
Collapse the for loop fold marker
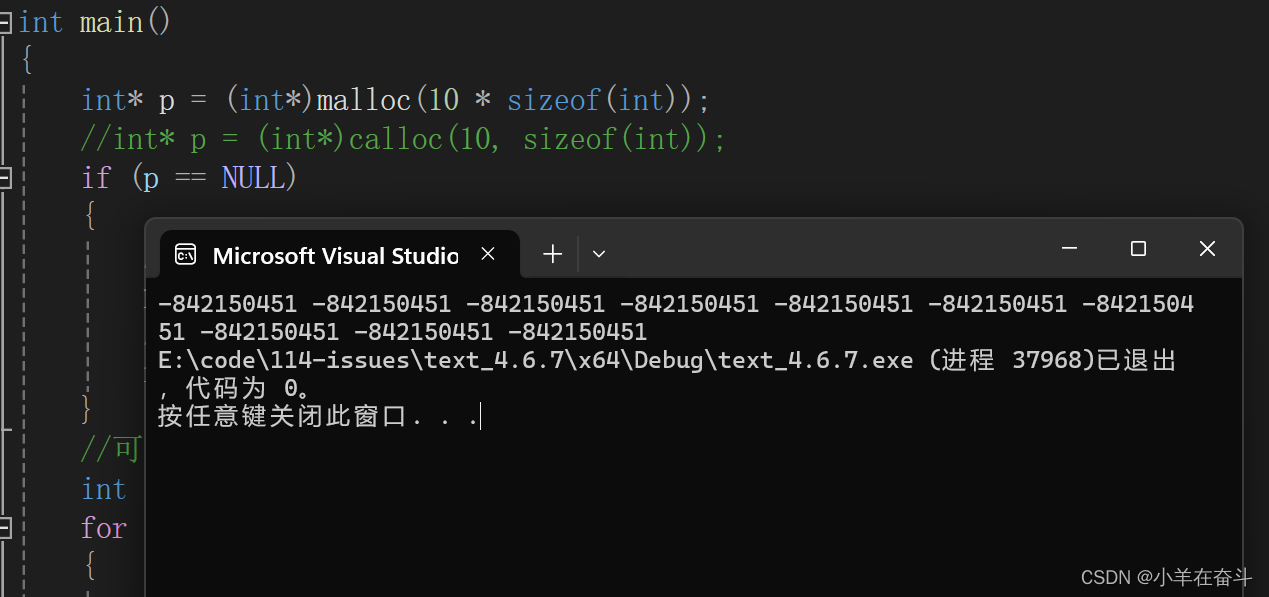[4, 528]
